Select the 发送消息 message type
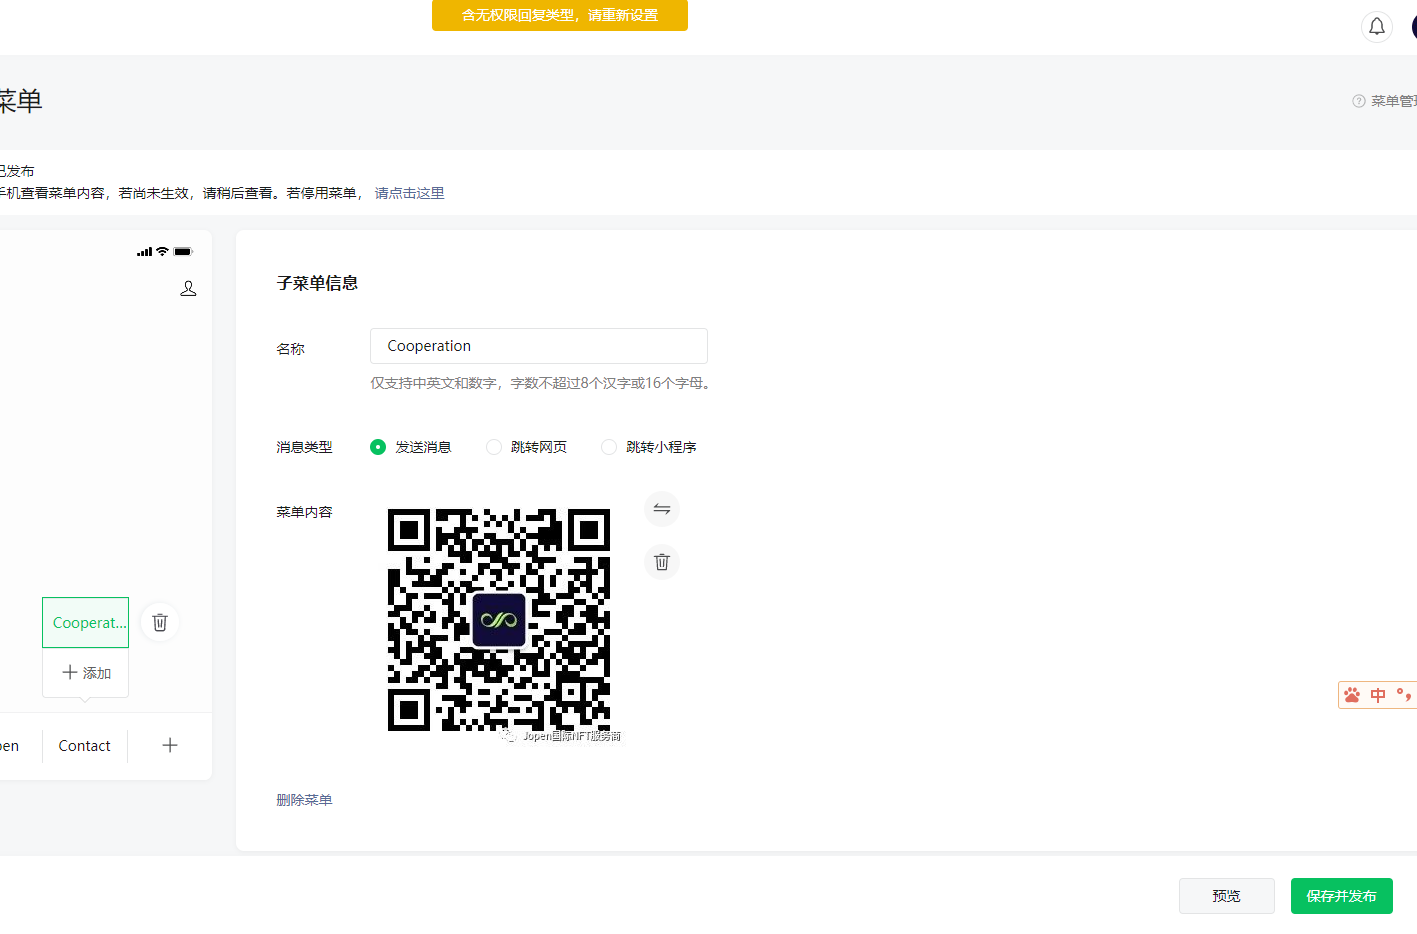This screenshot has height=934, width=1417. pyautogui.click(x=411, y=447)
